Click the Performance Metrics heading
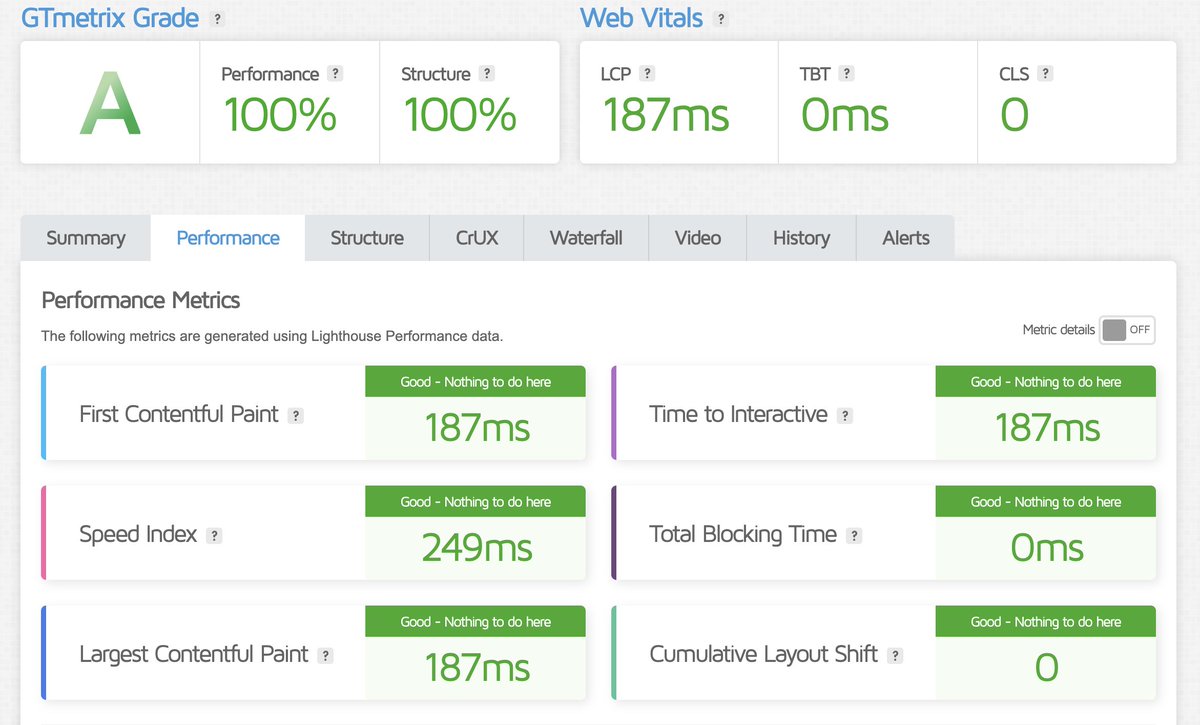 pyautogui.click(x=141, y=300)
